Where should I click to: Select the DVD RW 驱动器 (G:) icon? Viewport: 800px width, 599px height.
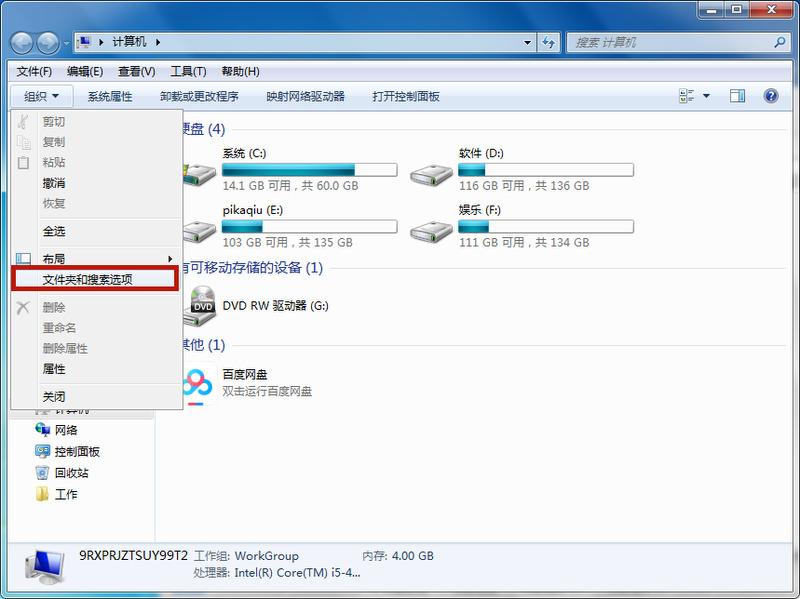click(198, 307)
